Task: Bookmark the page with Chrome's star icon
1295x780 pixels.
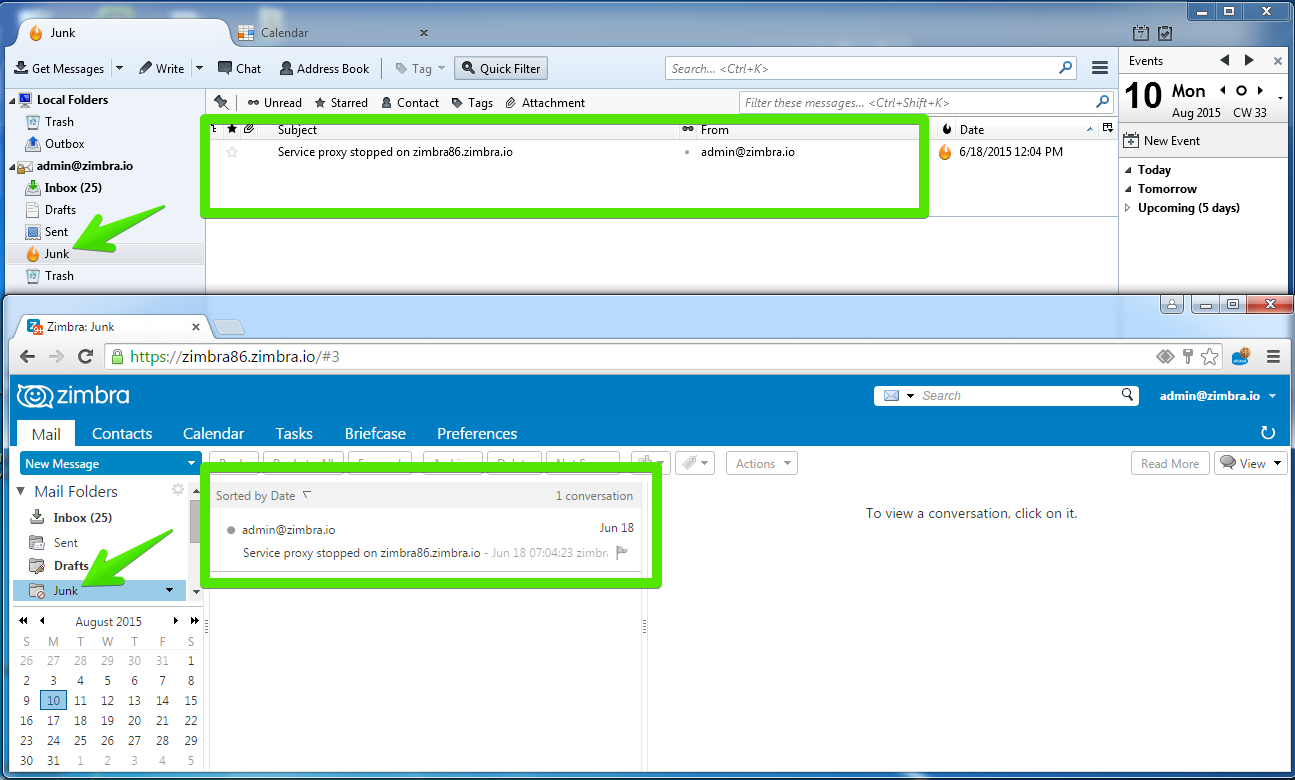Action: point(1210,356)
